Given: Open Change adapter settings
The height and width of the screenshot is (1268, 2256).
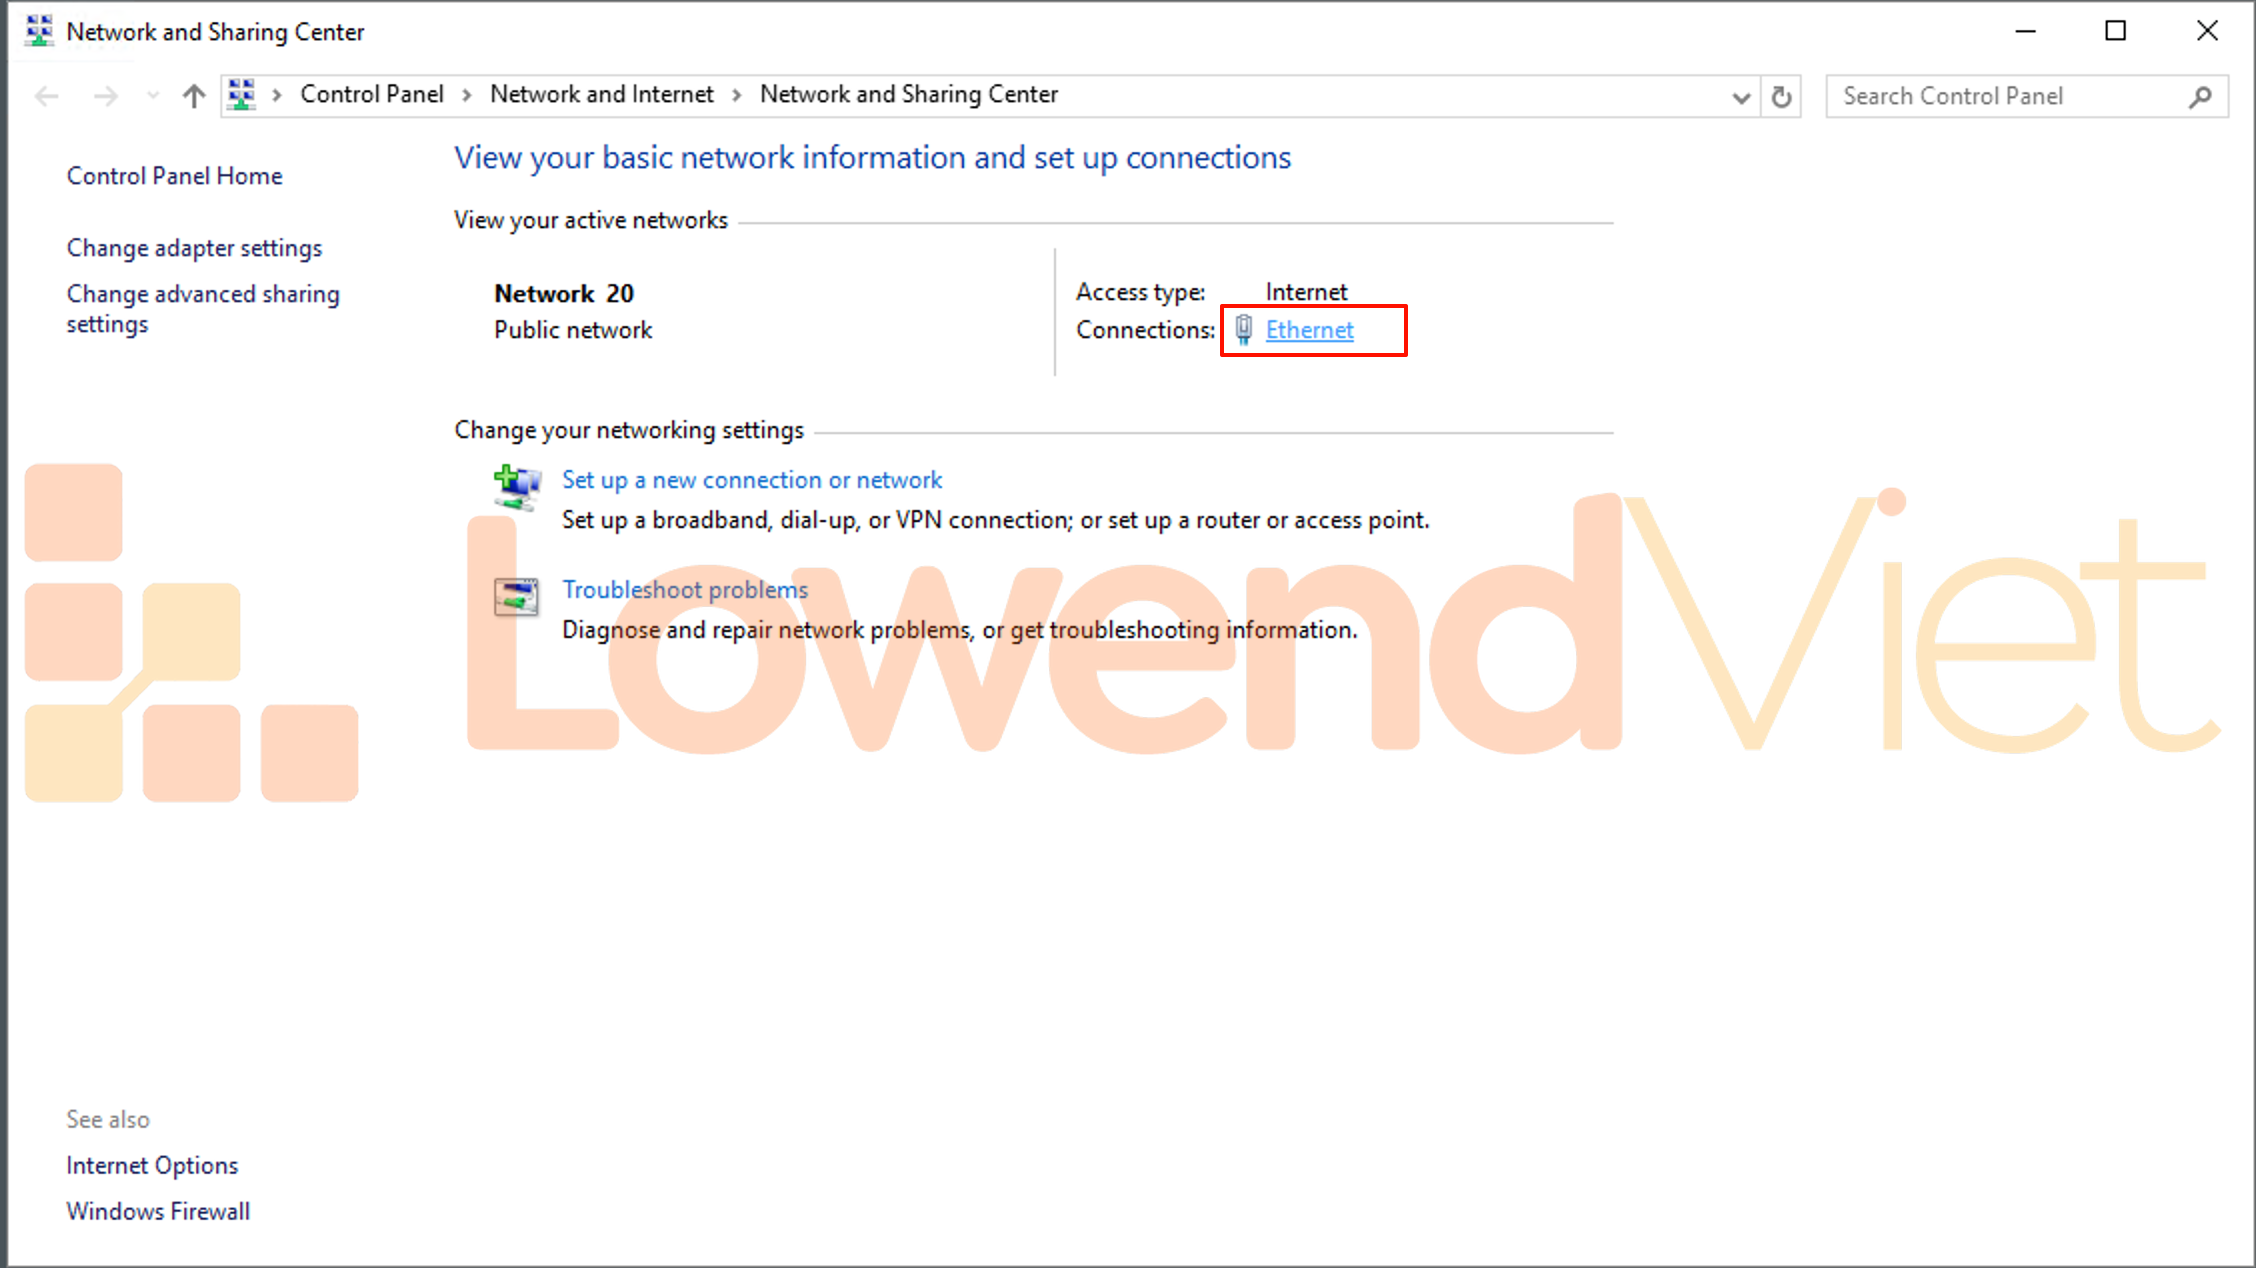Looking at the screenshot, I should [194, 248].
